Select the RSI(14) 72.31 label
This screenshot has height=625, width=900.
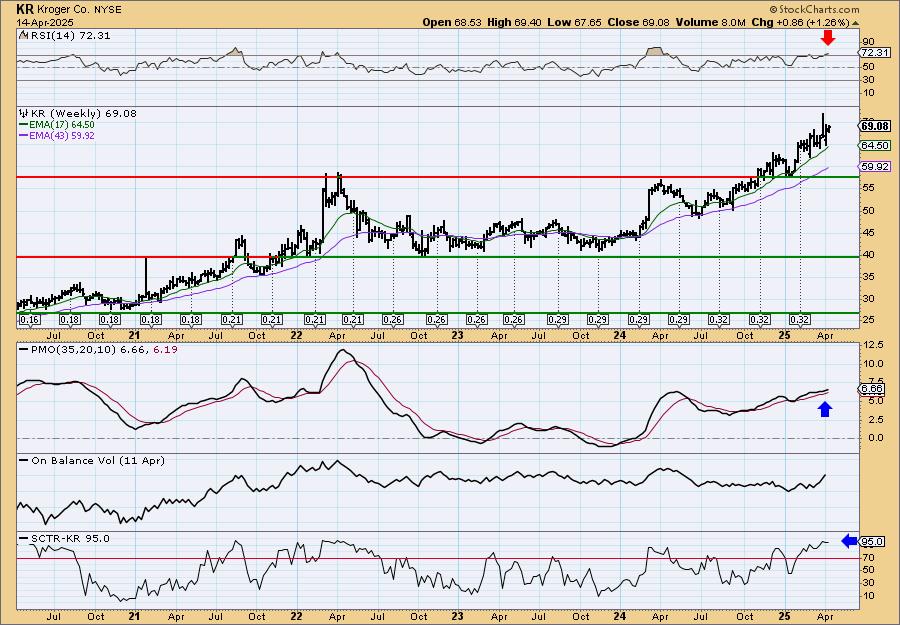point(69,35)
